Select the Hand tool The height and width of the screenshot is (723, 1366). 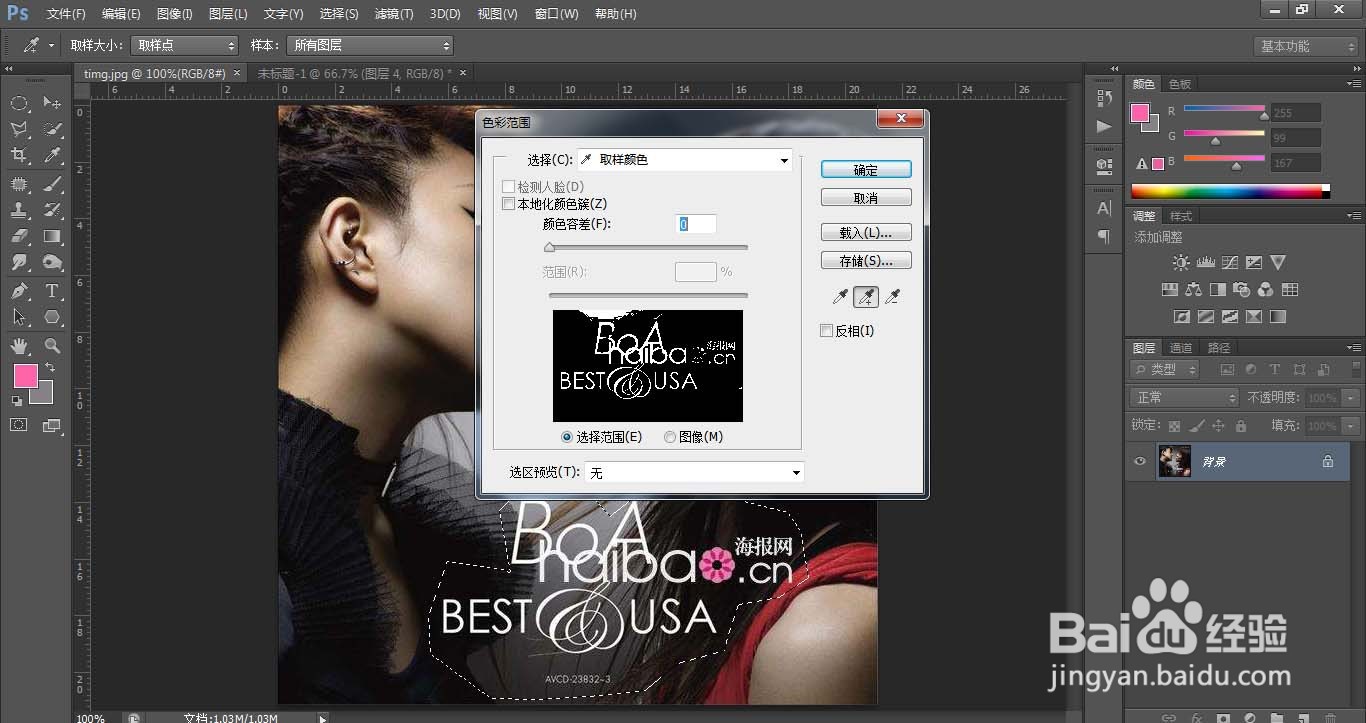(x=19, y=346)
